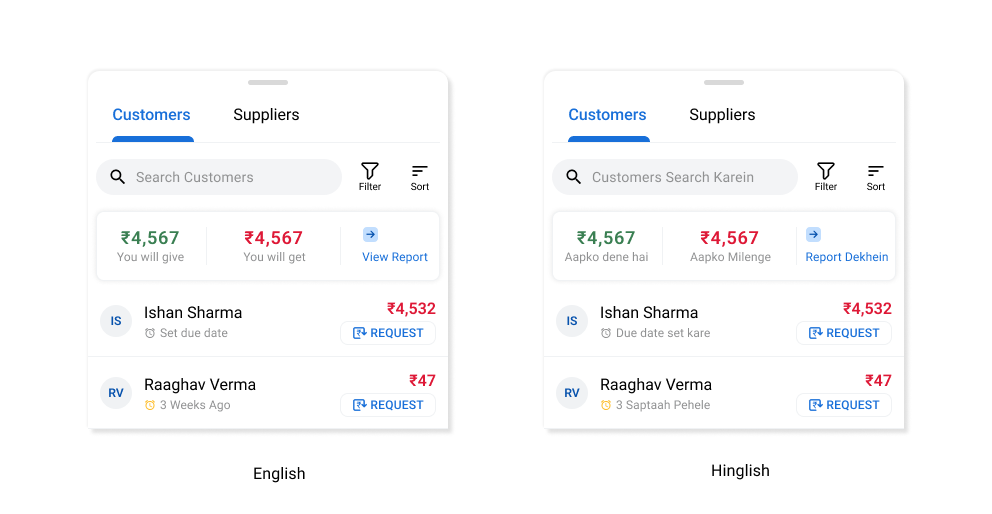Select blue arrow icon above View Report

(x=371, y=235)
